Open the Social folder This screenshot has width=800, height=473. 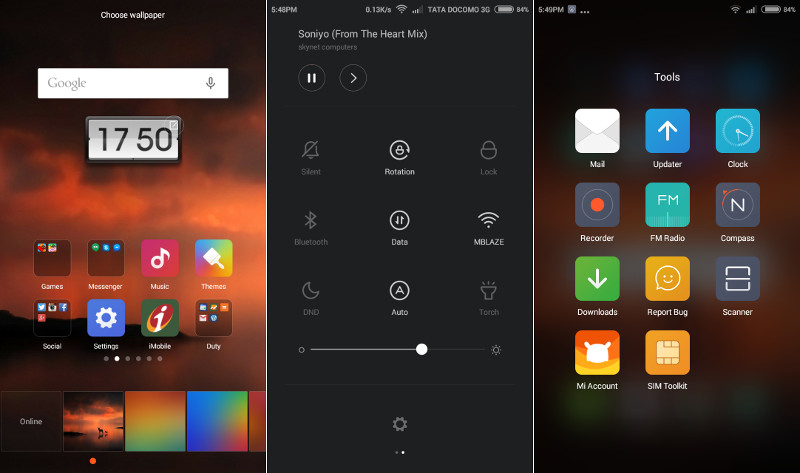52,318
